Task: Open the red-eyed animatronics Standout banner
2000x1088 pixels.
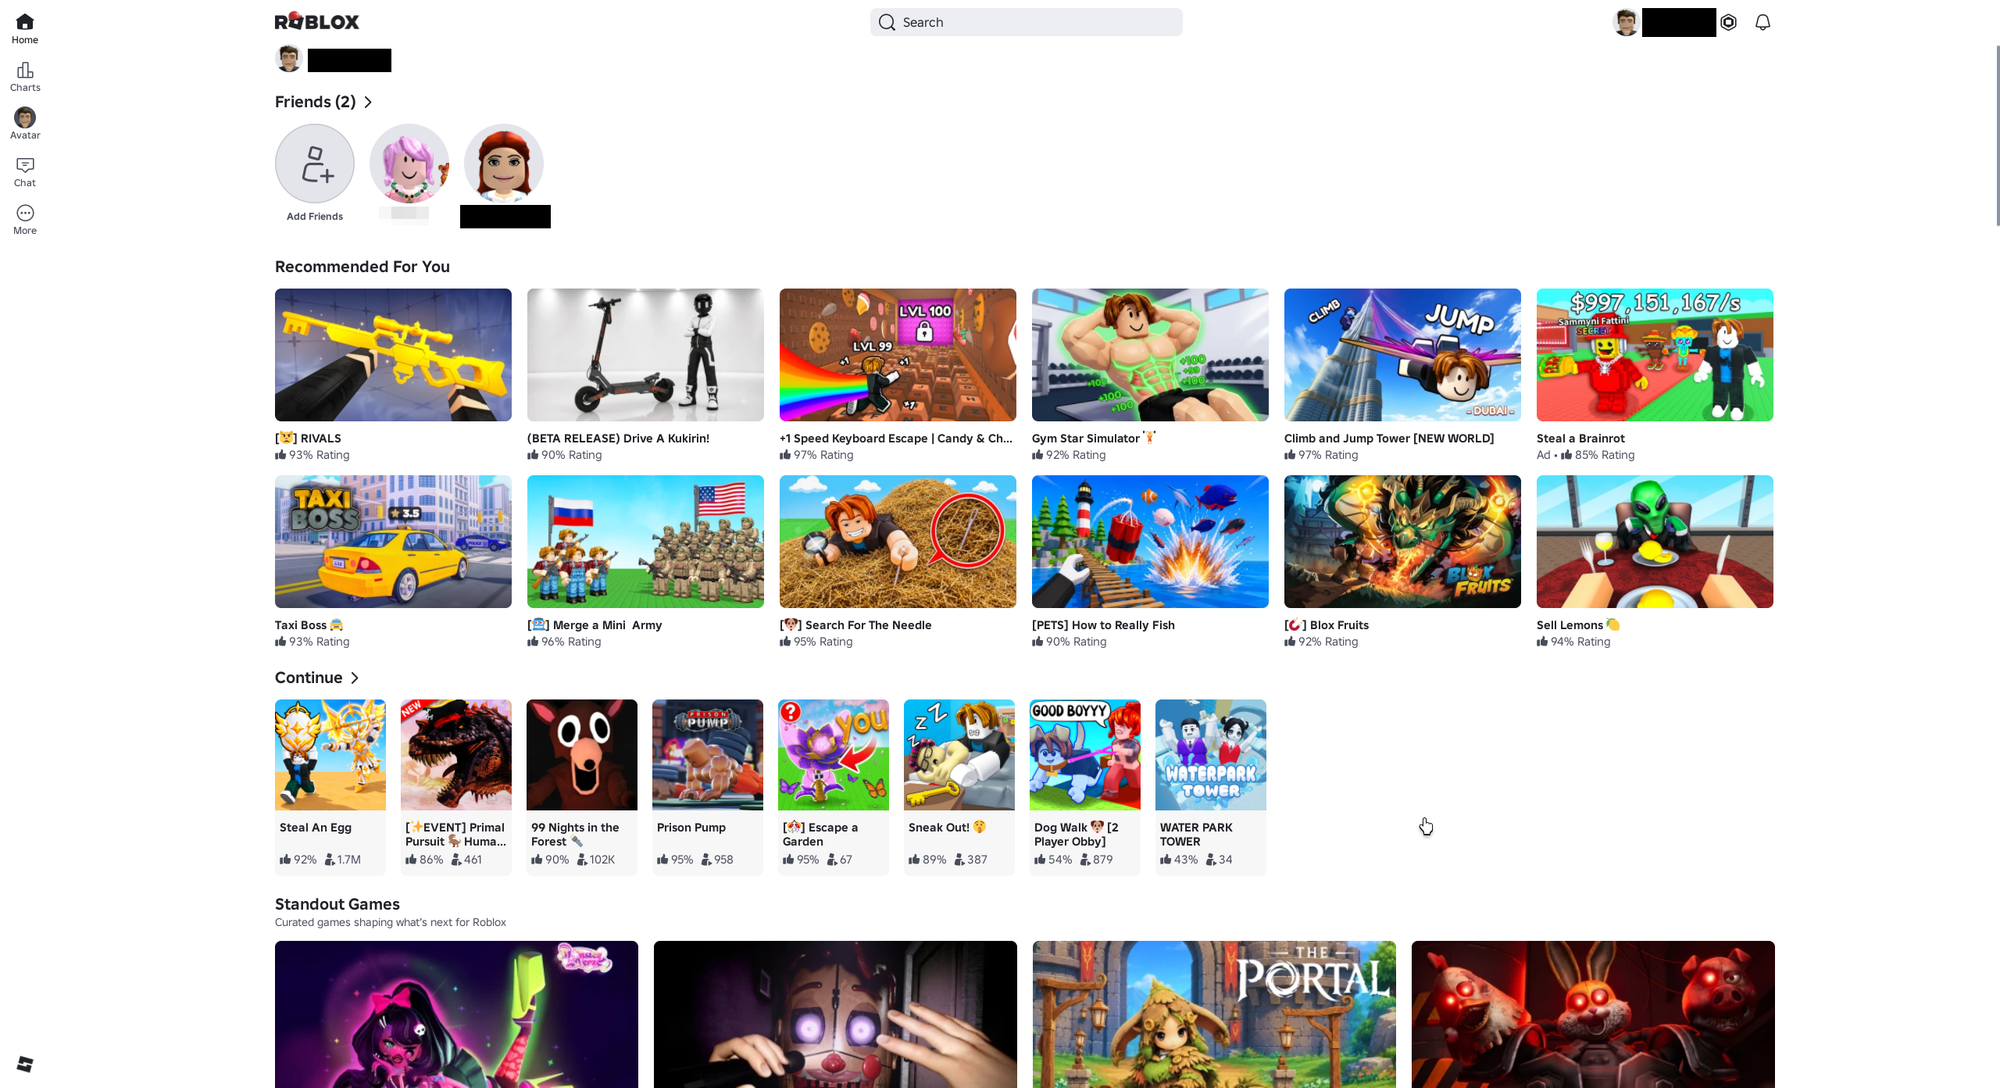Action: pos(1593,1014)
